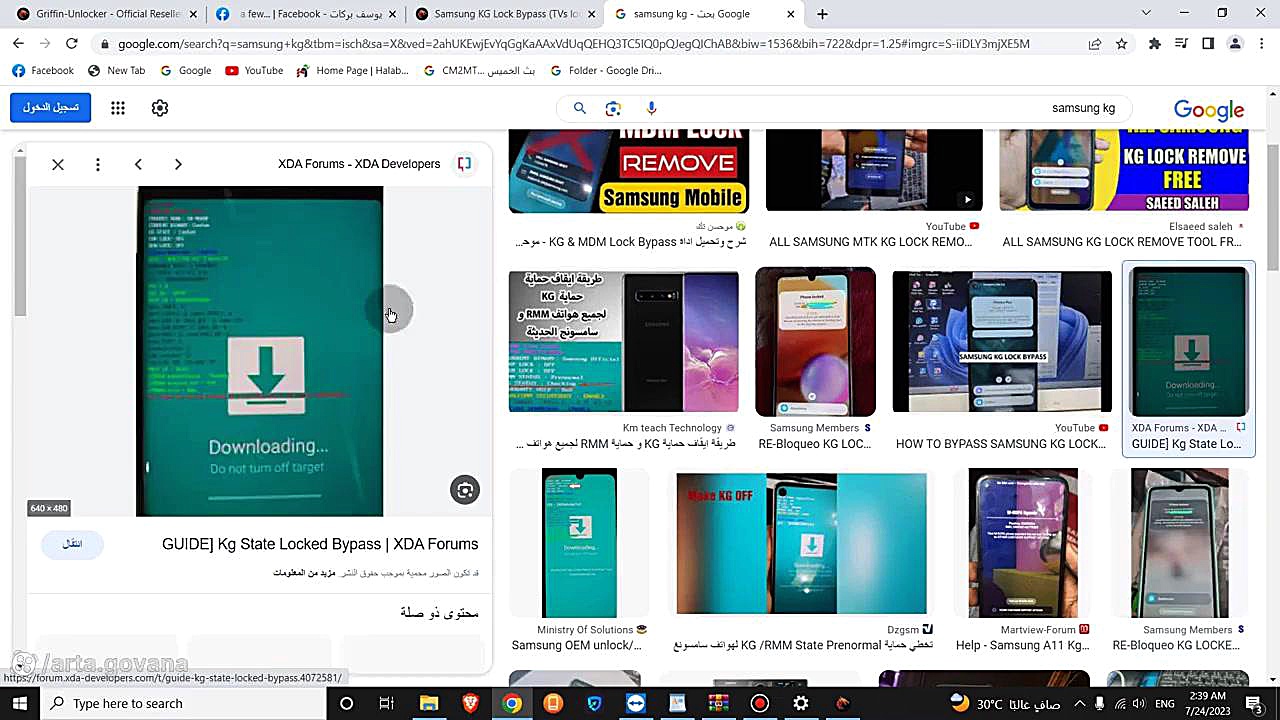
Task: Close the samsung kg Google tab
Action: (x=791, y=14)
